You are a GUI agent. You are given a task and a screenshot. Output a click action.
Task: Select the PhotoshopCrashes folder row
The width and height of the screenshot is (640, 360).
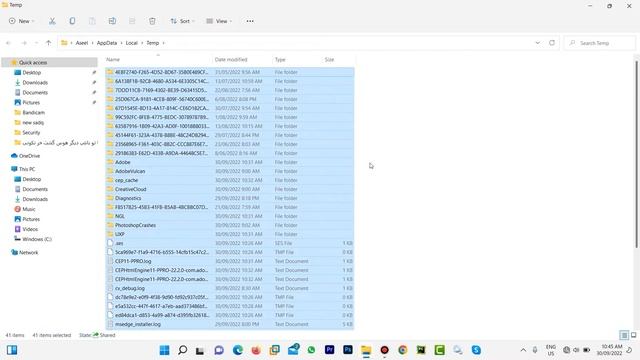(230, 225)
